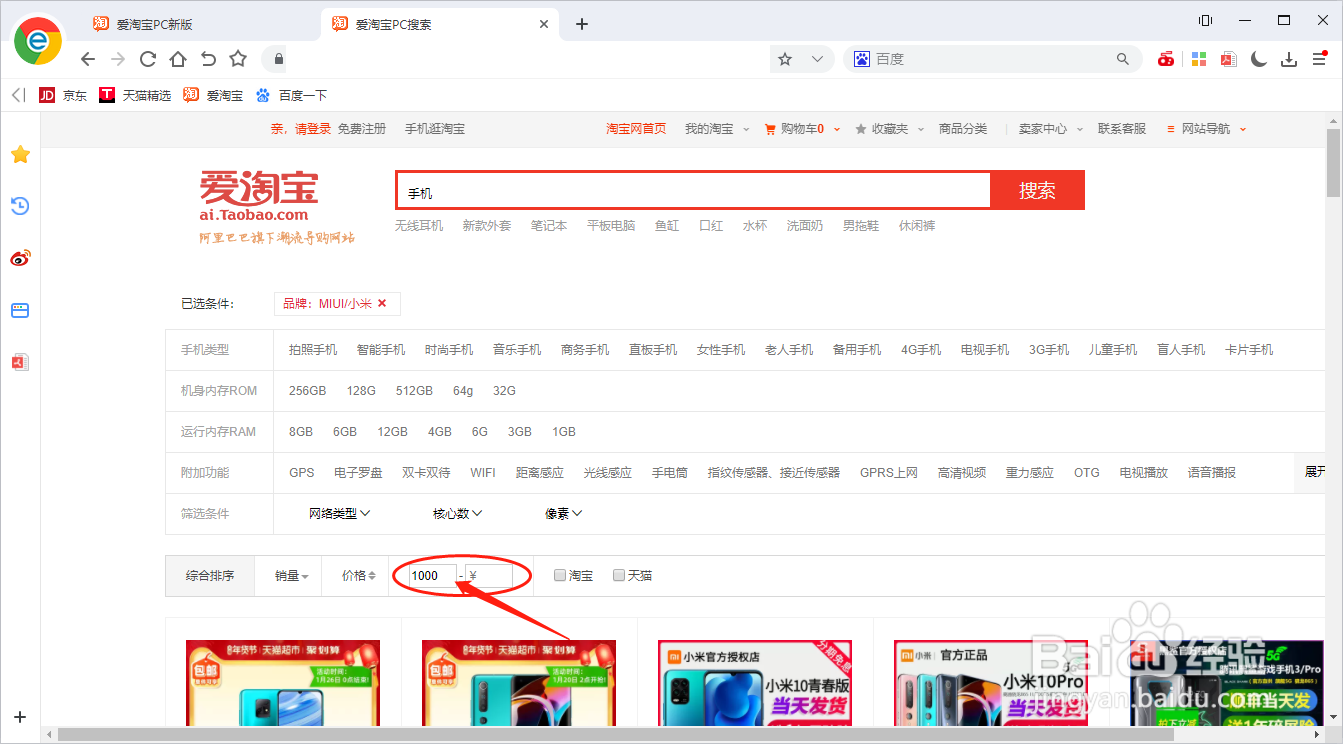The height and width of the screenshot is (744, 1343).
Task: Bookmark page using address bar star
Action: point(785,59)
